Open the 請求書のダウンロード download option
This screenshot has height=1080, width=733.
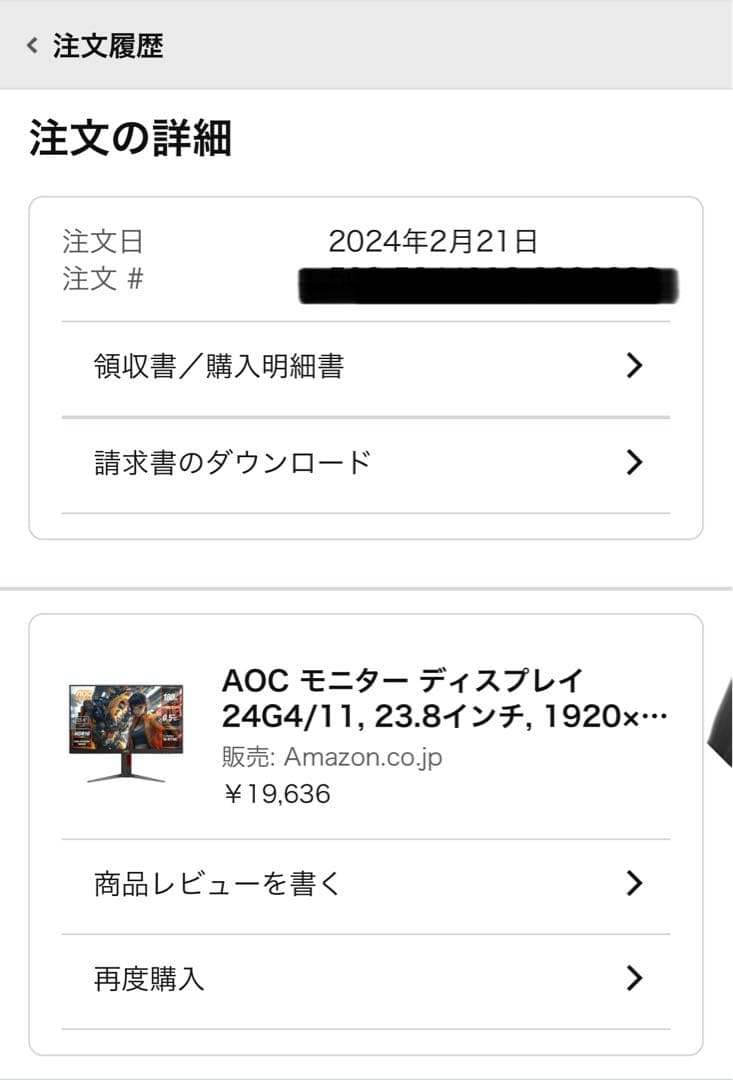[x=230, y=462]
